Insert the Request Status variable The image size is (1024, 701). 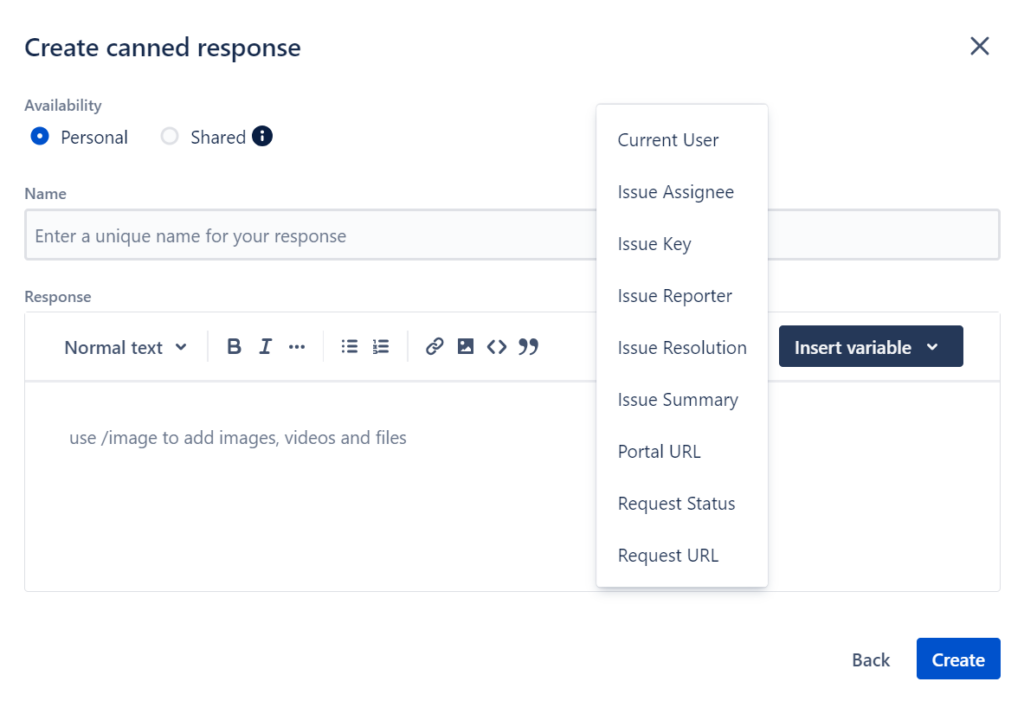coord(676,503)
